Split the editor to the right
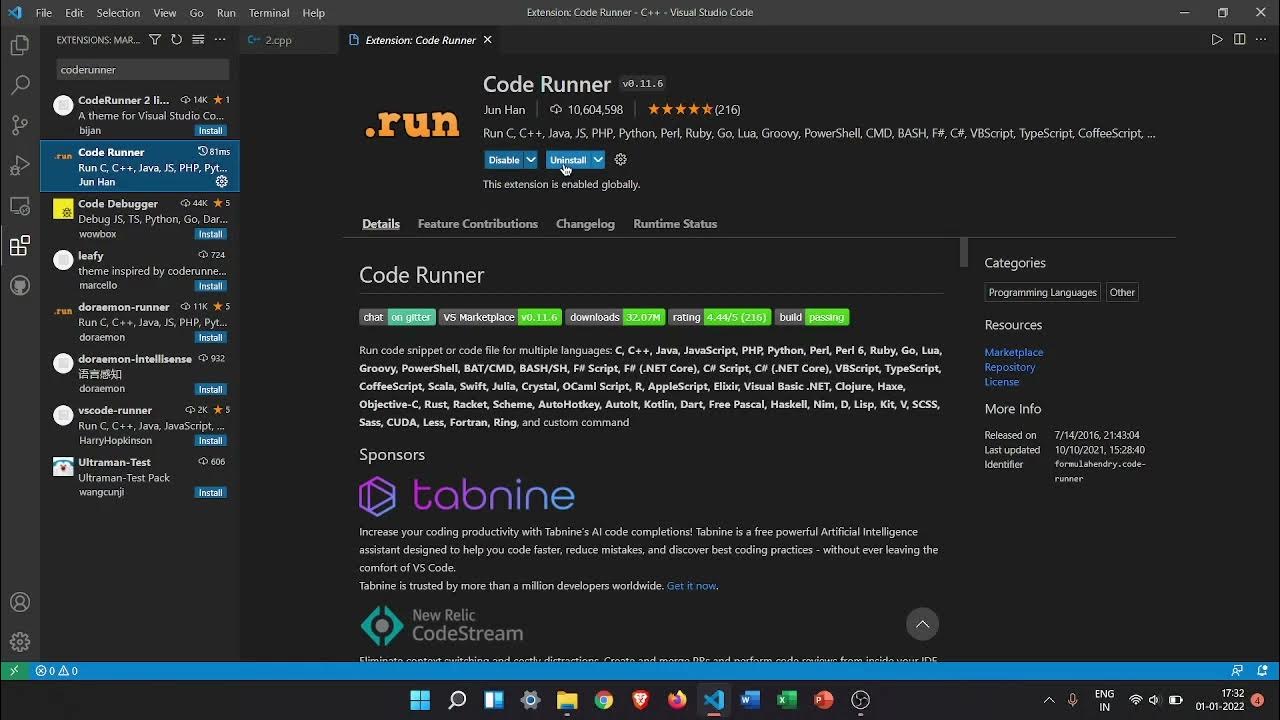This screenshot has width=1280, height=720. tap(1239, 40)
